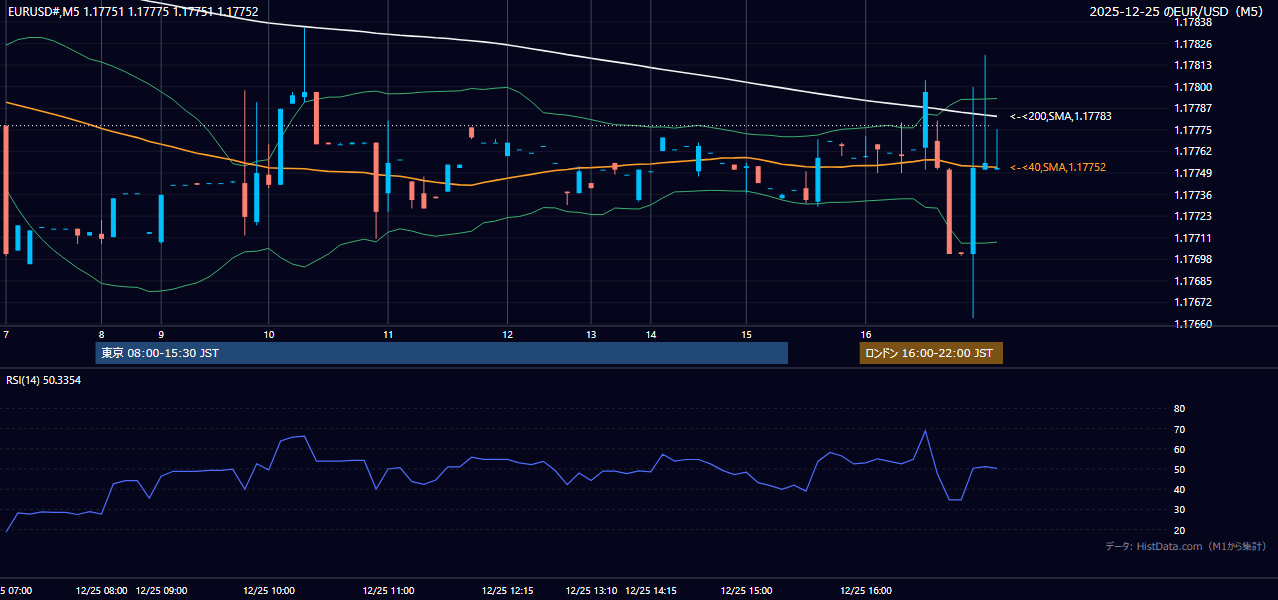
Task: Click the RSI 30 level label
Action: [1179, 510]
